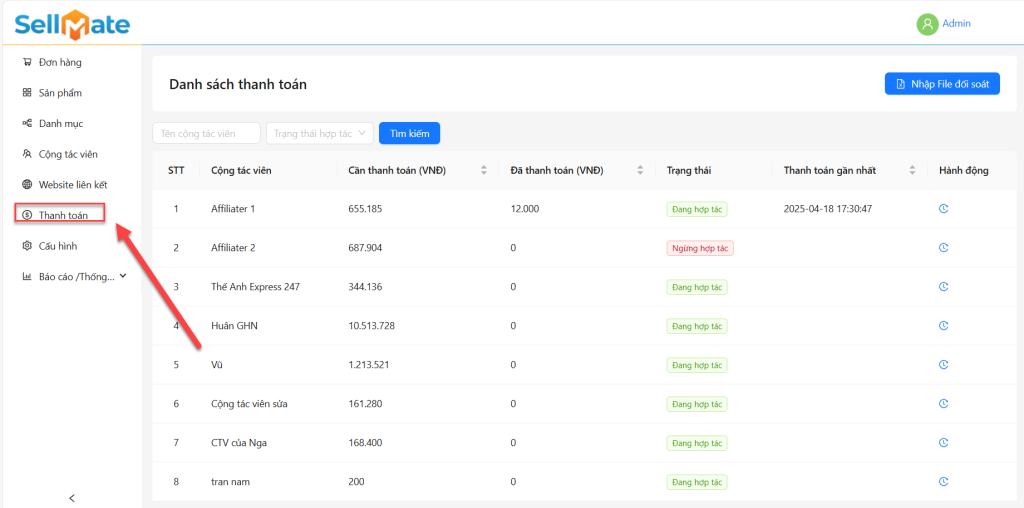Open payment history icon for tran nam
This screenshot has width=1024, height=508.
(x=943, y=482)
